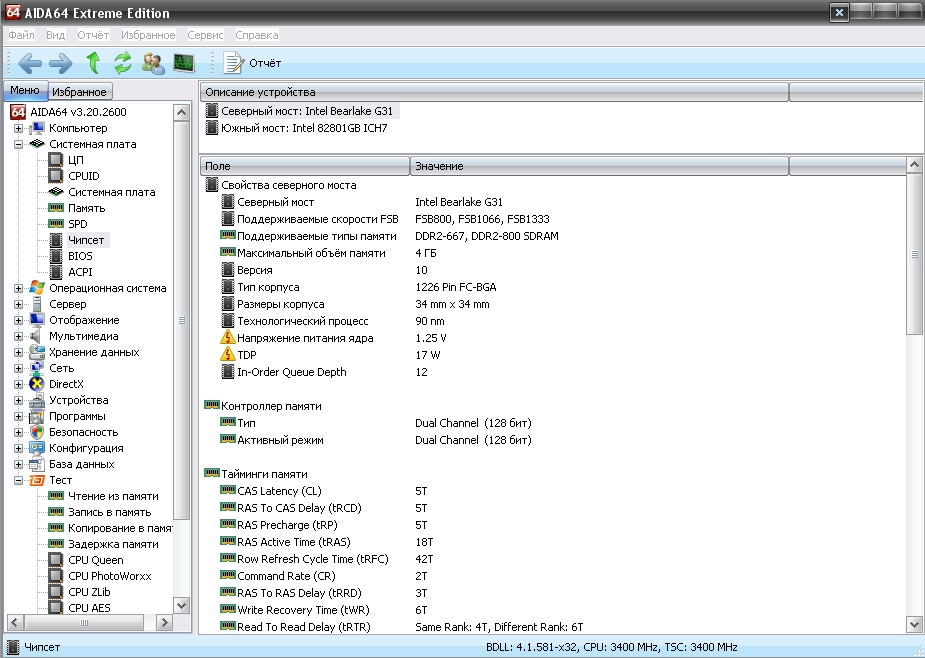925x658 pixels.
Task: Click the Программы icon in tree
Action: coord(37,416)
